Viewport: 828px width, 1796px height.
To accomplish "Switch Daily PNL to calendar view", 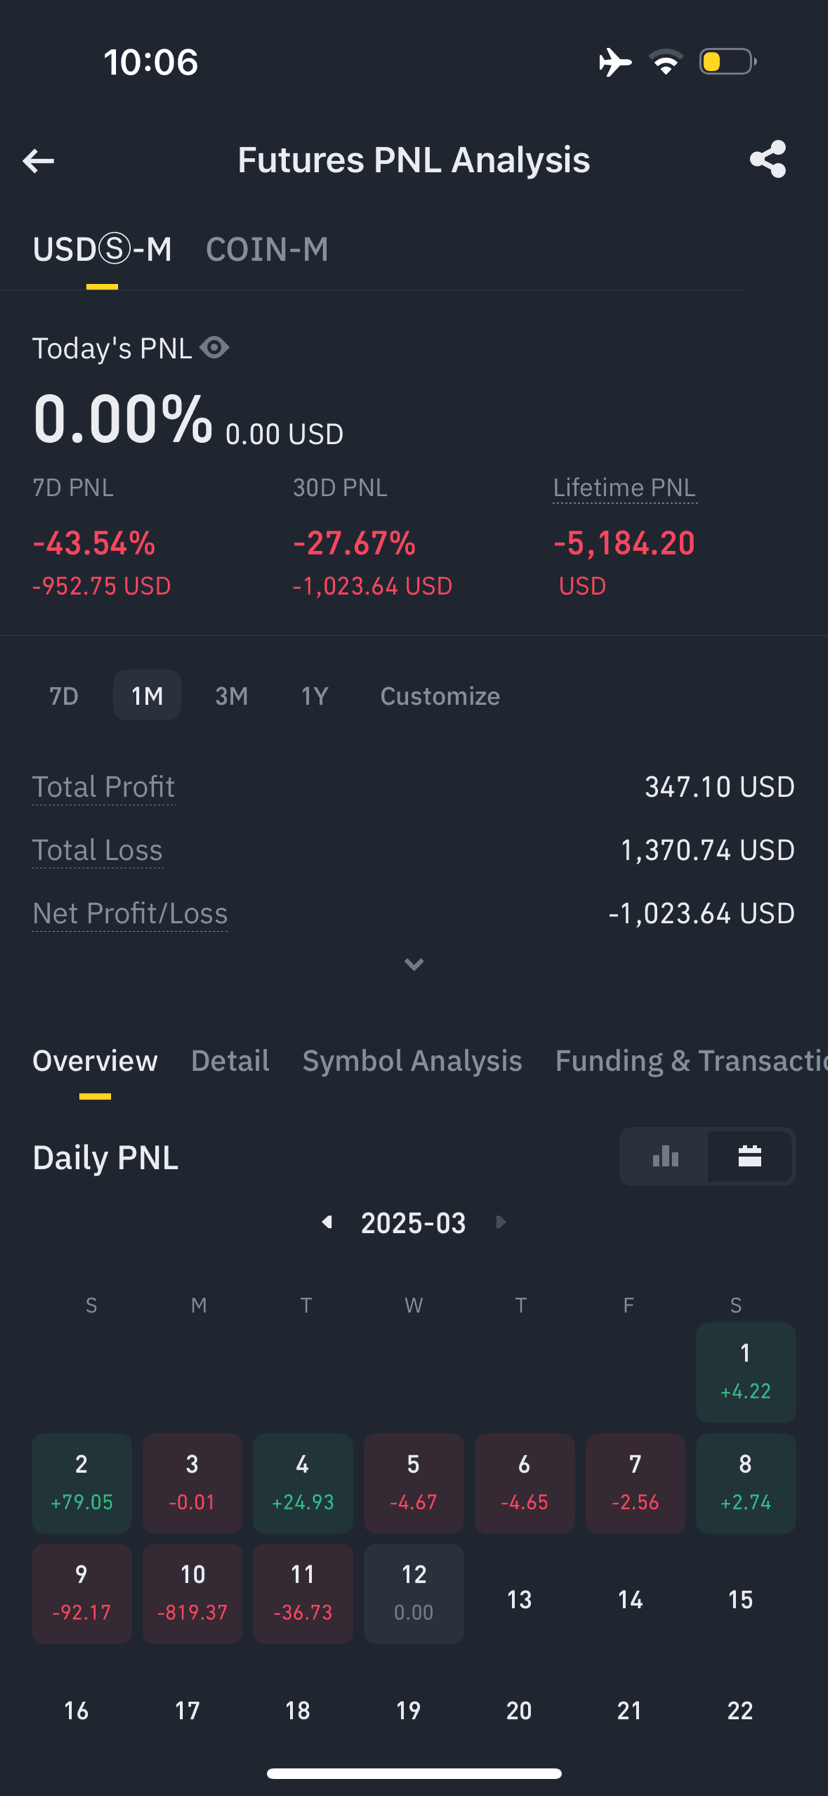I will click(750, 1157).
